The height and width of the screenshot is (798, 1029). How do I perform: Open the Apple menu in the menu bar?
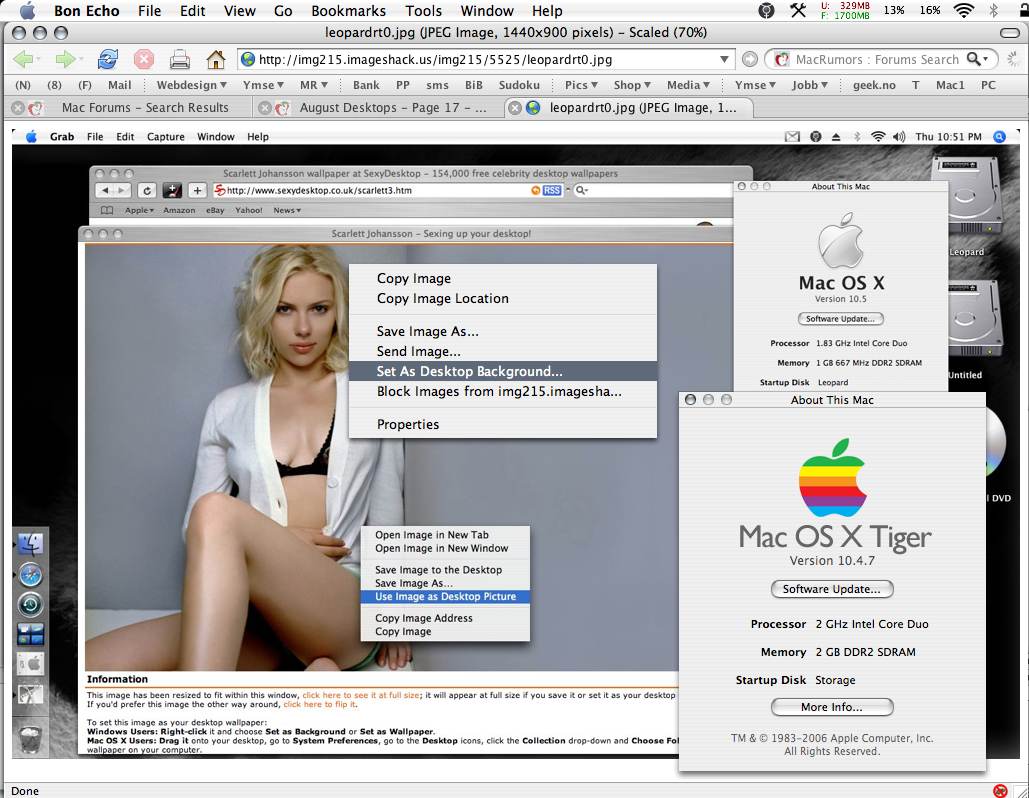[x=28, y=10]
